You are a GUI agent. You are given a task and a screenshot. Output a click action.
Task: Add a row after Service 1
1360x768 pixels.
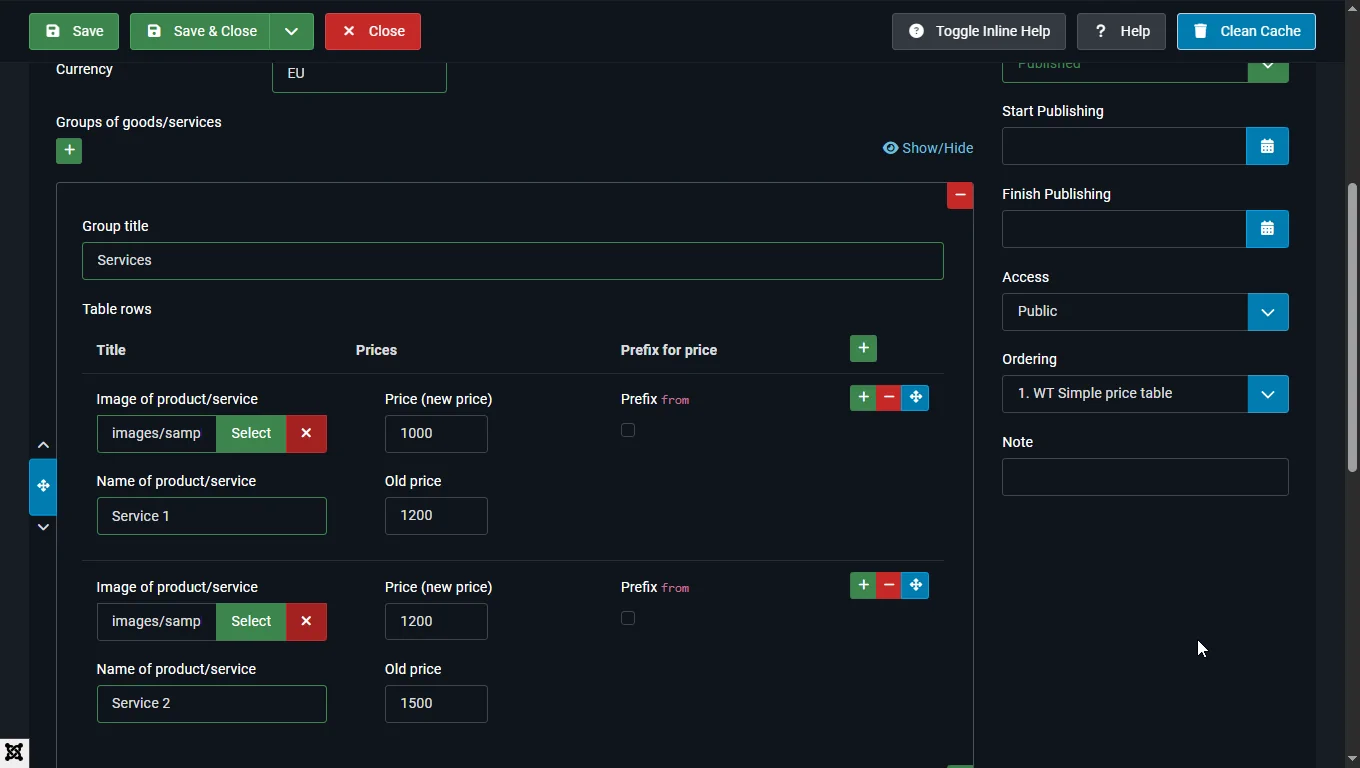tap(862, 398)
